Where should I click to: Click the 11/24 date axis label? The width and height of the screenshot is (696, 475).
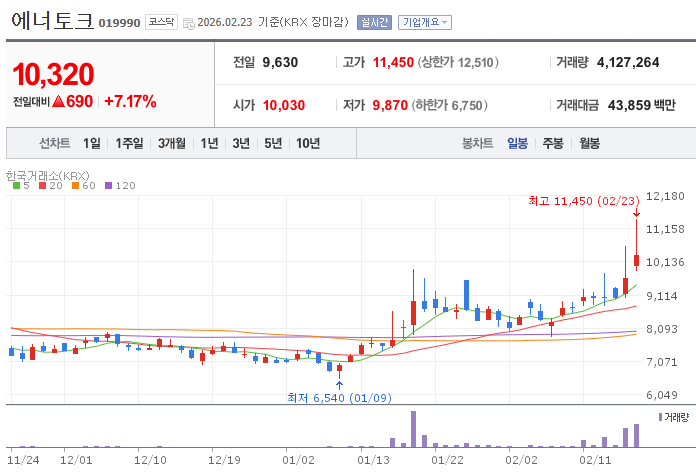[x=23, y=460]
